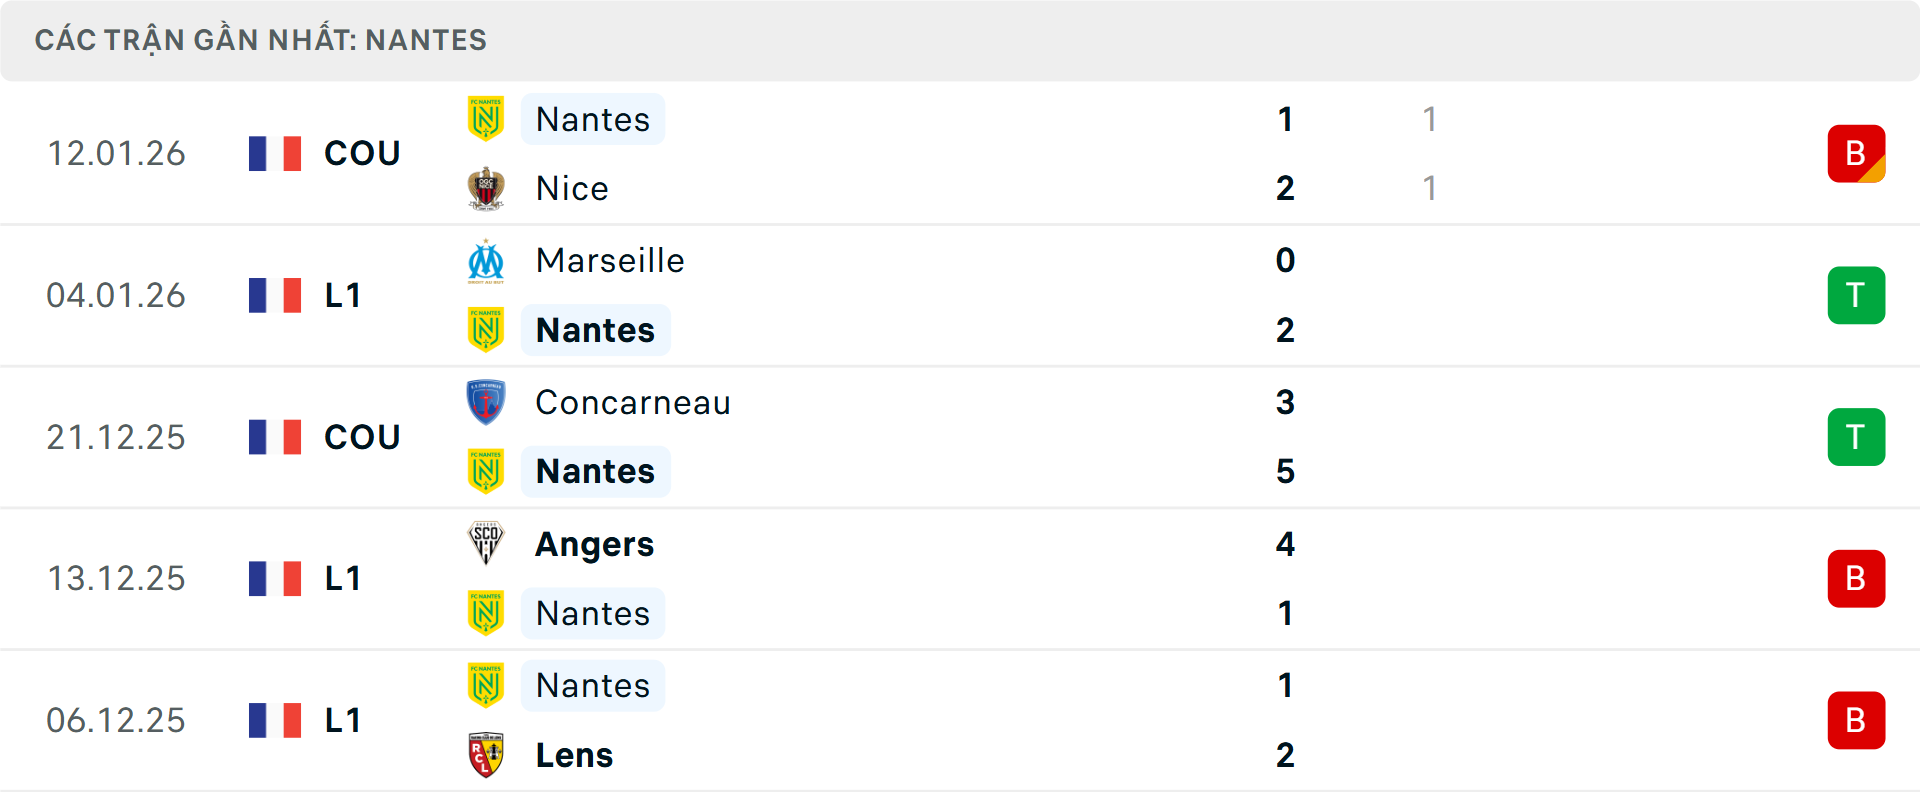The height and width of the screenshot is (792, 1920).
Task: Click the halftime score 1 beside the Nice match
Action: [x=1429, y=119]
